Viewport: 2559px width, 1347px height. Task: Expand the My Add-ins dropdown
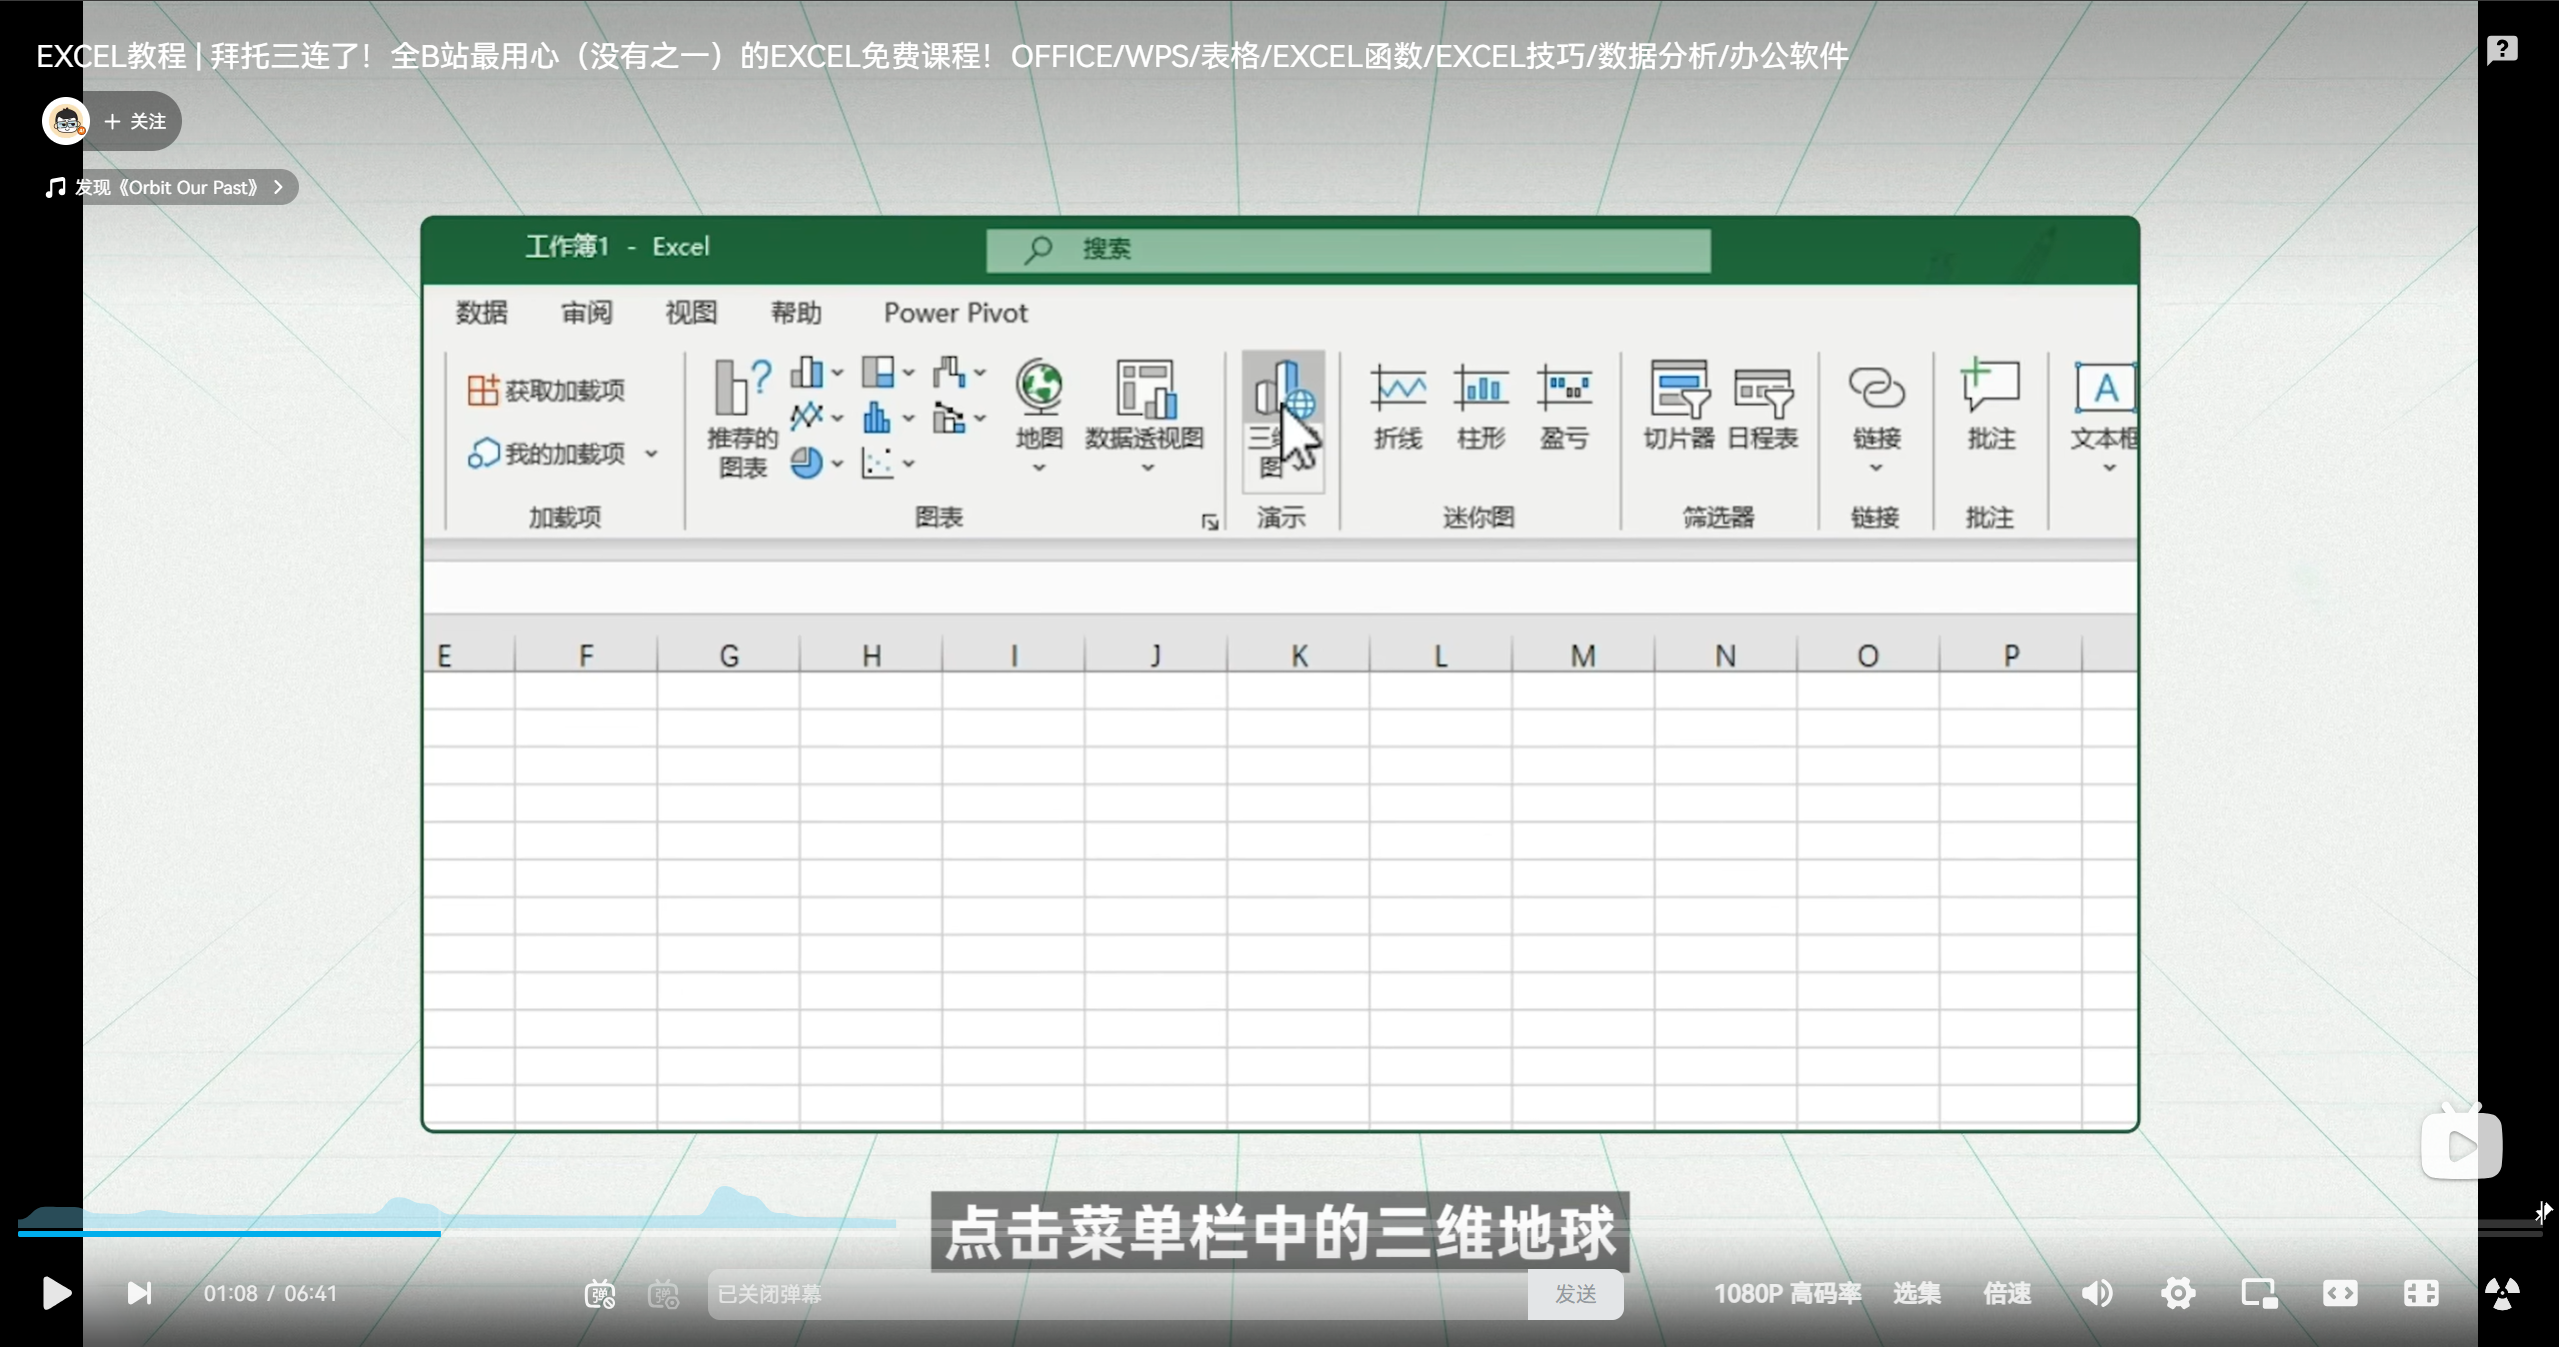(652, 454)
